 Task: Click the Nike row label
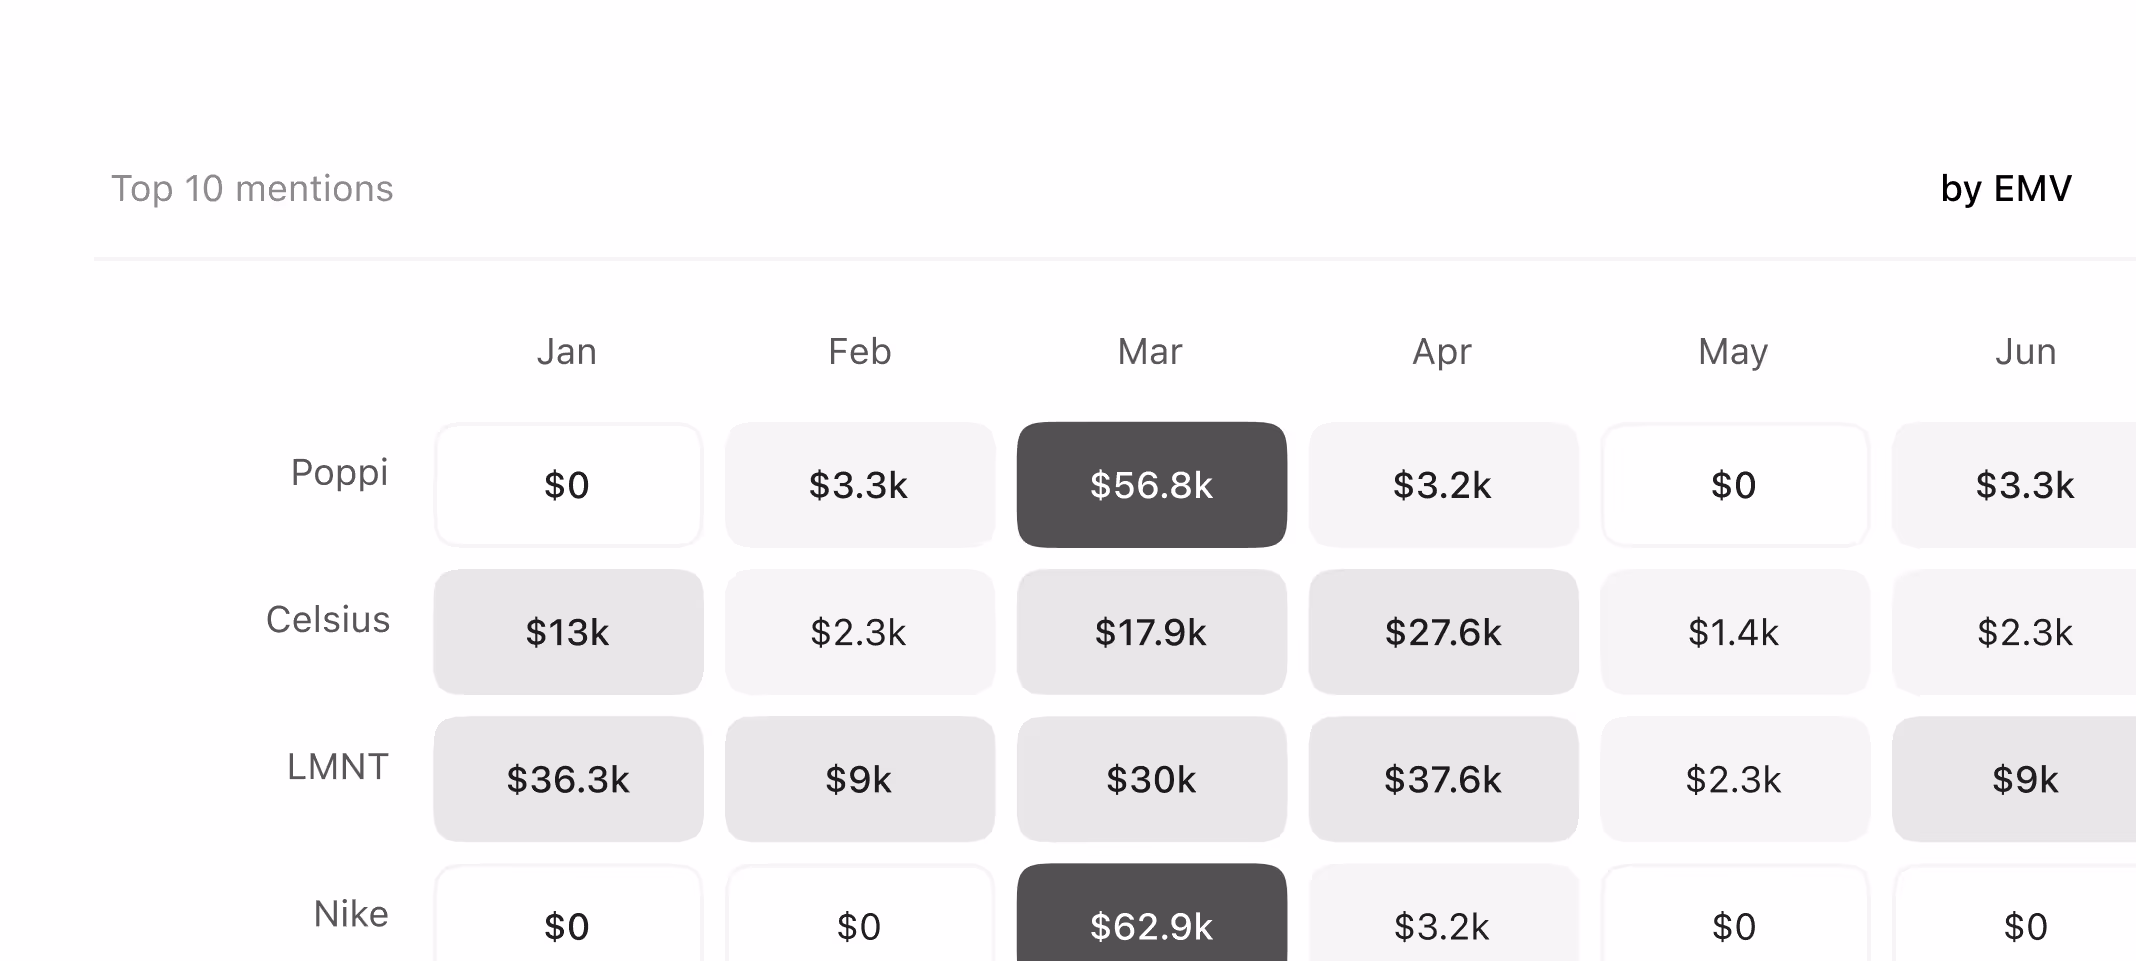coord(350,914)
